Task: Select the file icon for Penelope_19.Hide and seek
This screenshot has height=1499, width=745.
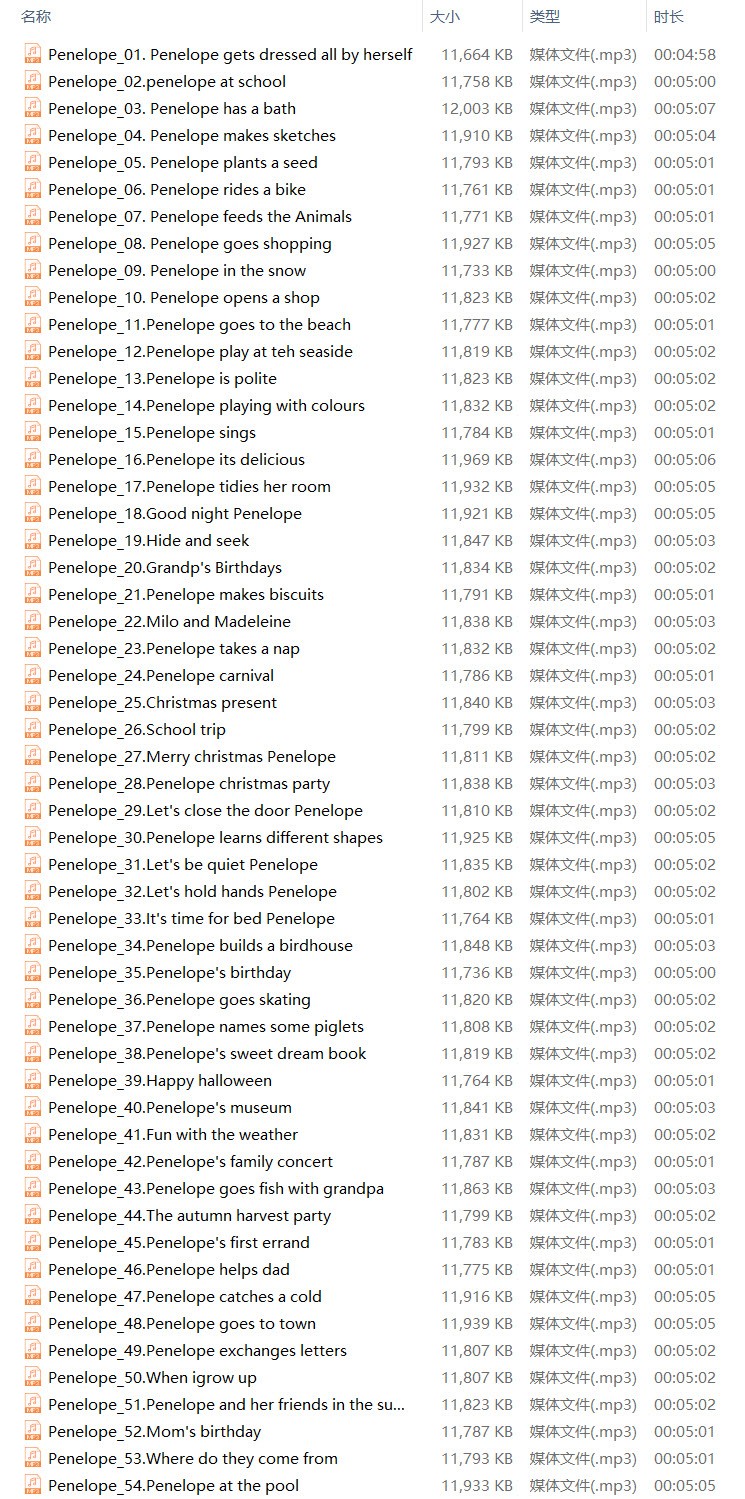Action: point(33,540)
